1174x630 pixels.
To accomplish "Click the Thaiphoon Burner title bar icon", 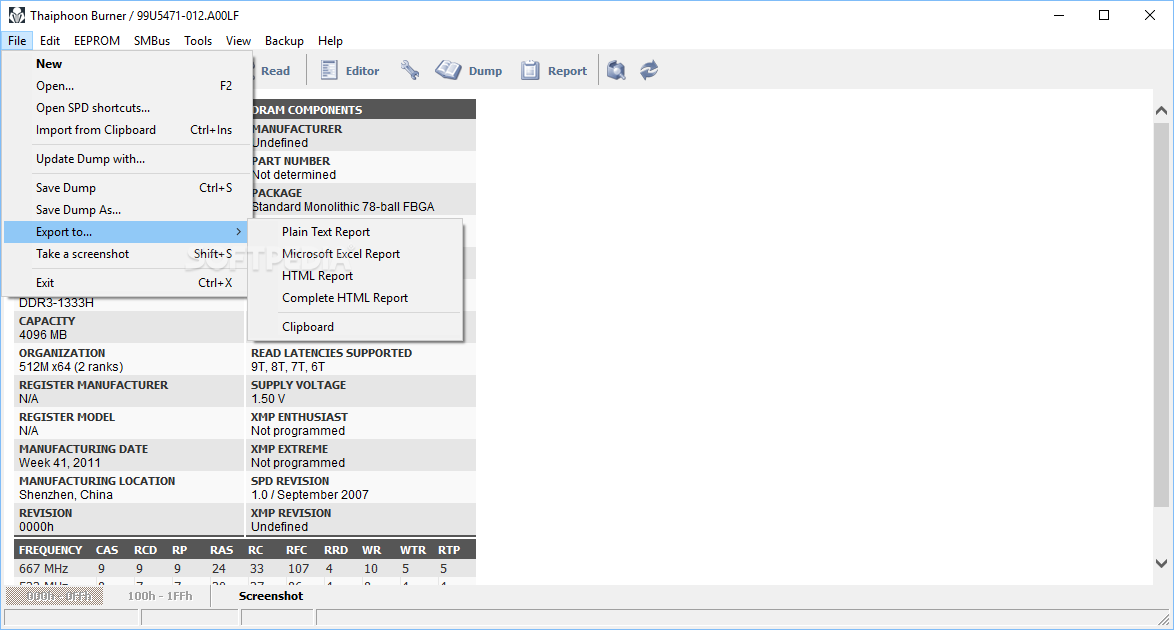I will click(16, 15).
